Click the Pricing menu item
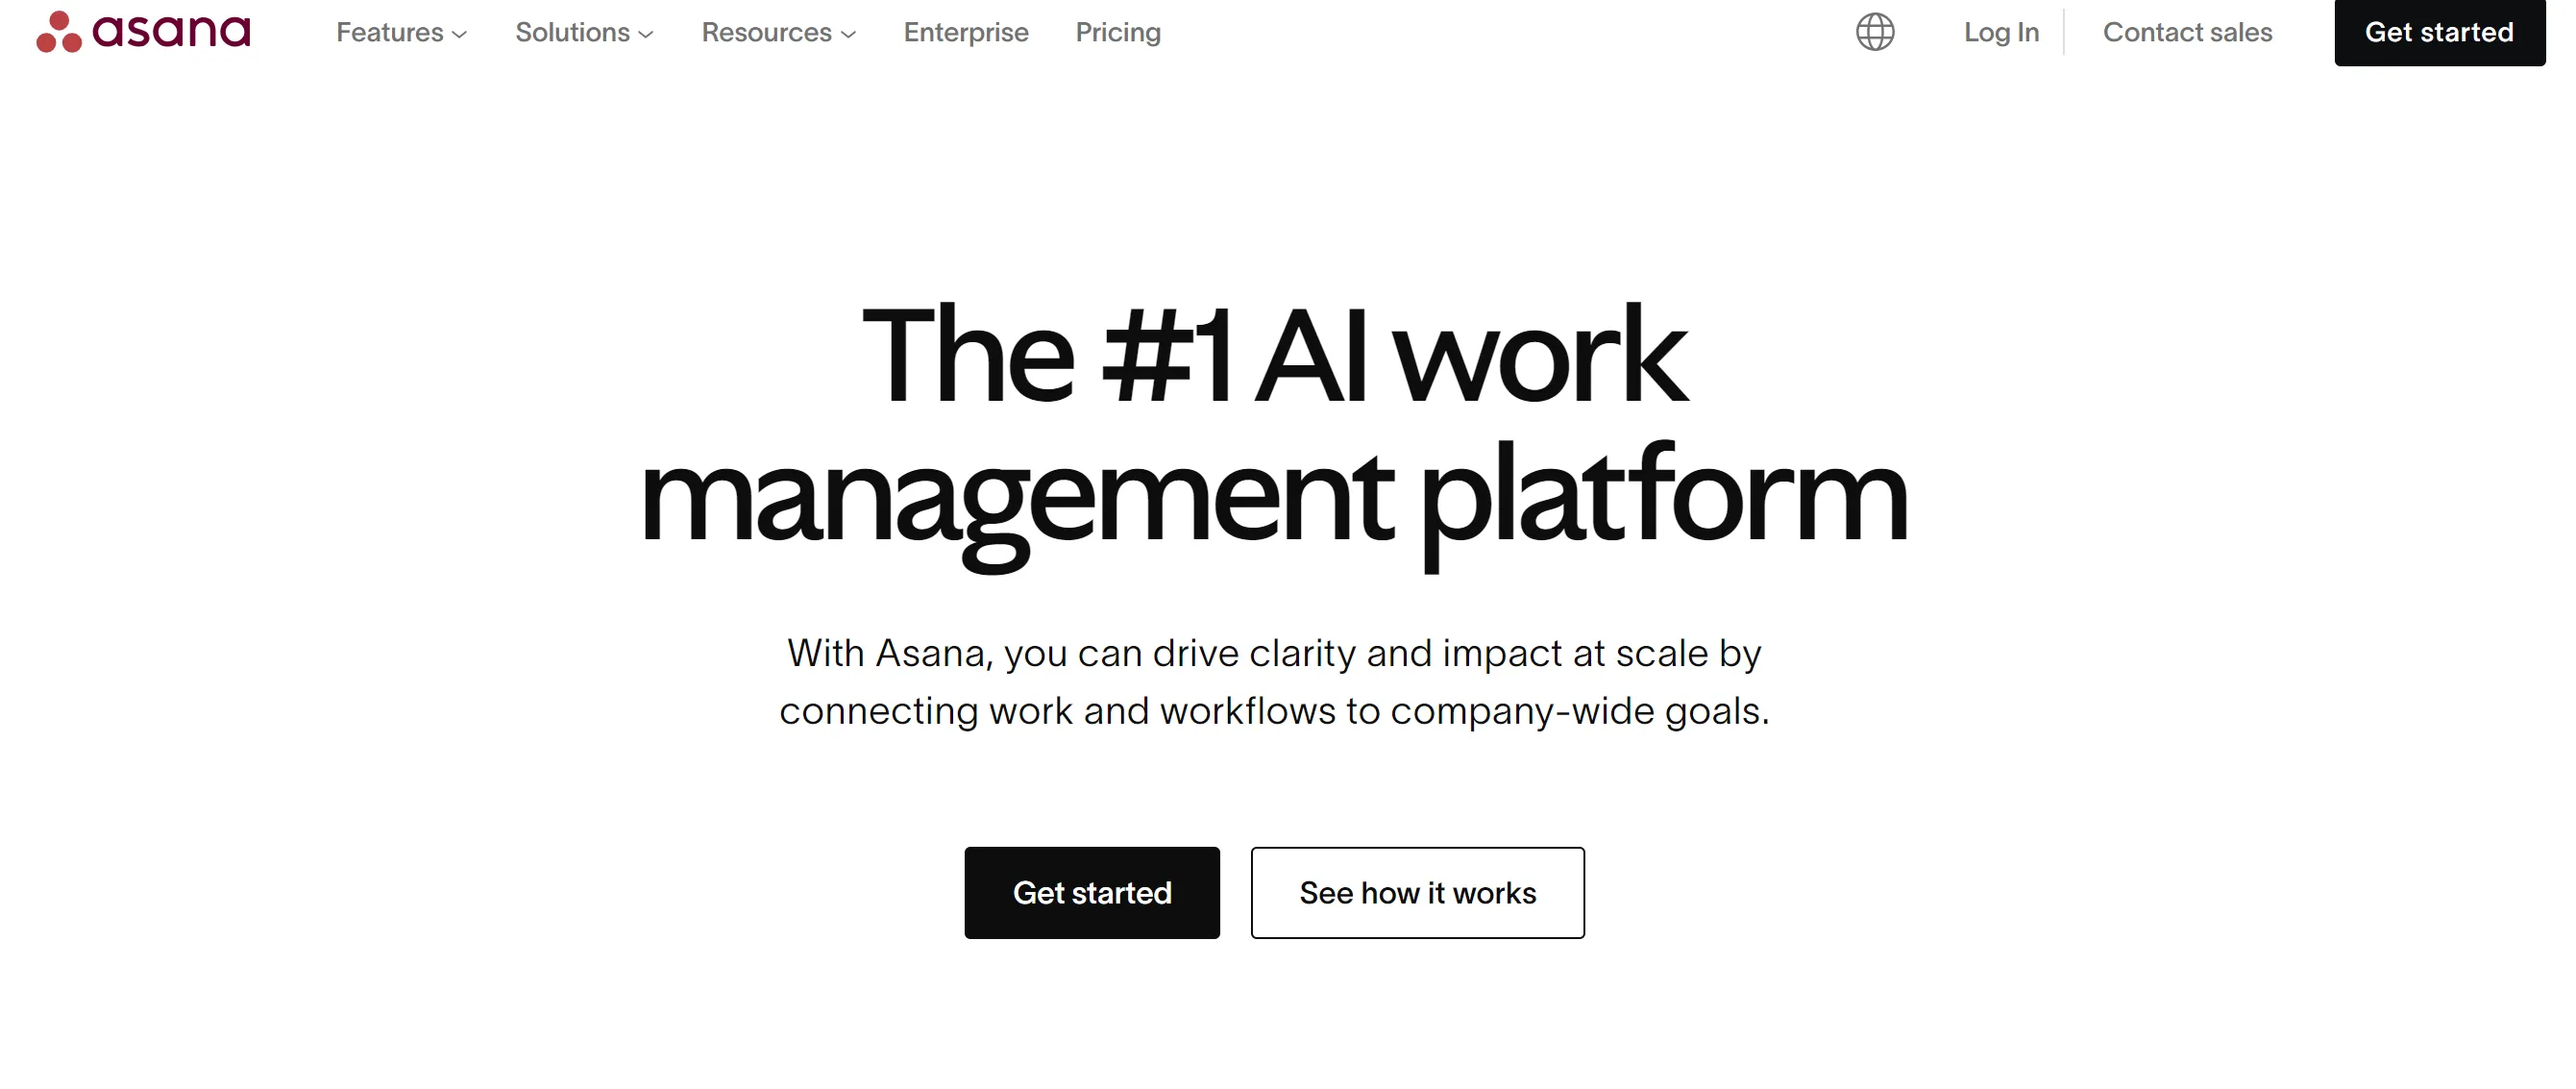2576x1089 pixels. point(1117,31)
